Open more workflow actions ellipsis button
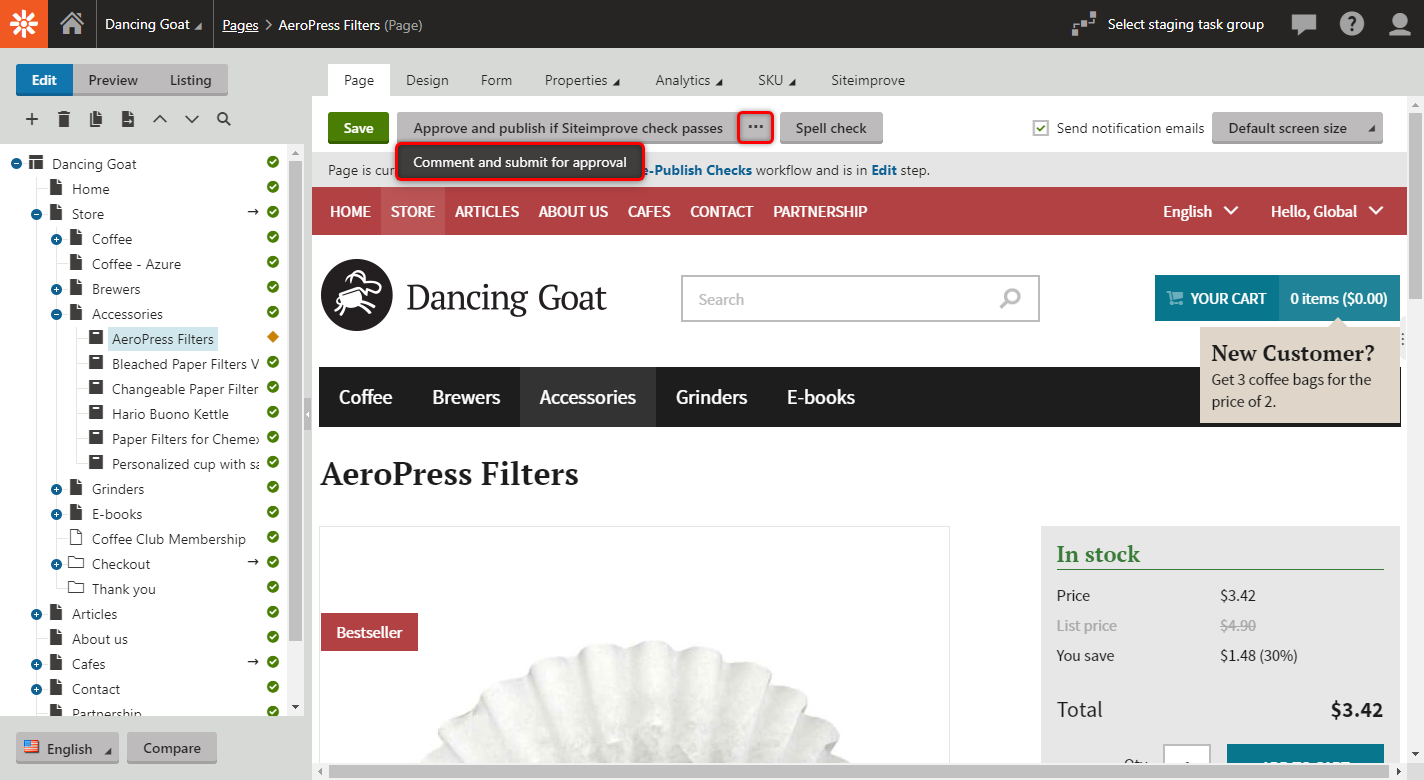Screen dimensions: 1424x780 pos(756,127)
